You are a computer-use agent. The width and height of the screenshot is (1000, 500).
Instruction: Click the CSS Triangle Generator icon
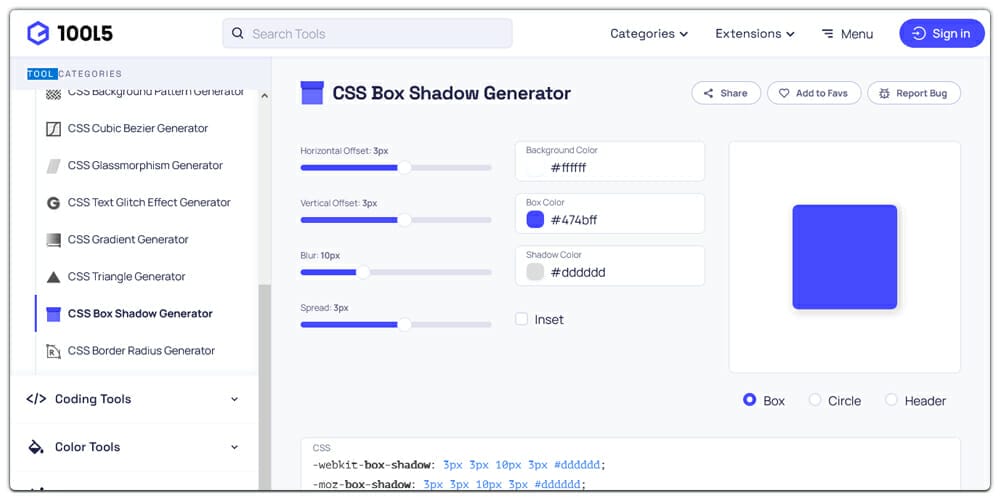pos(54,277)
